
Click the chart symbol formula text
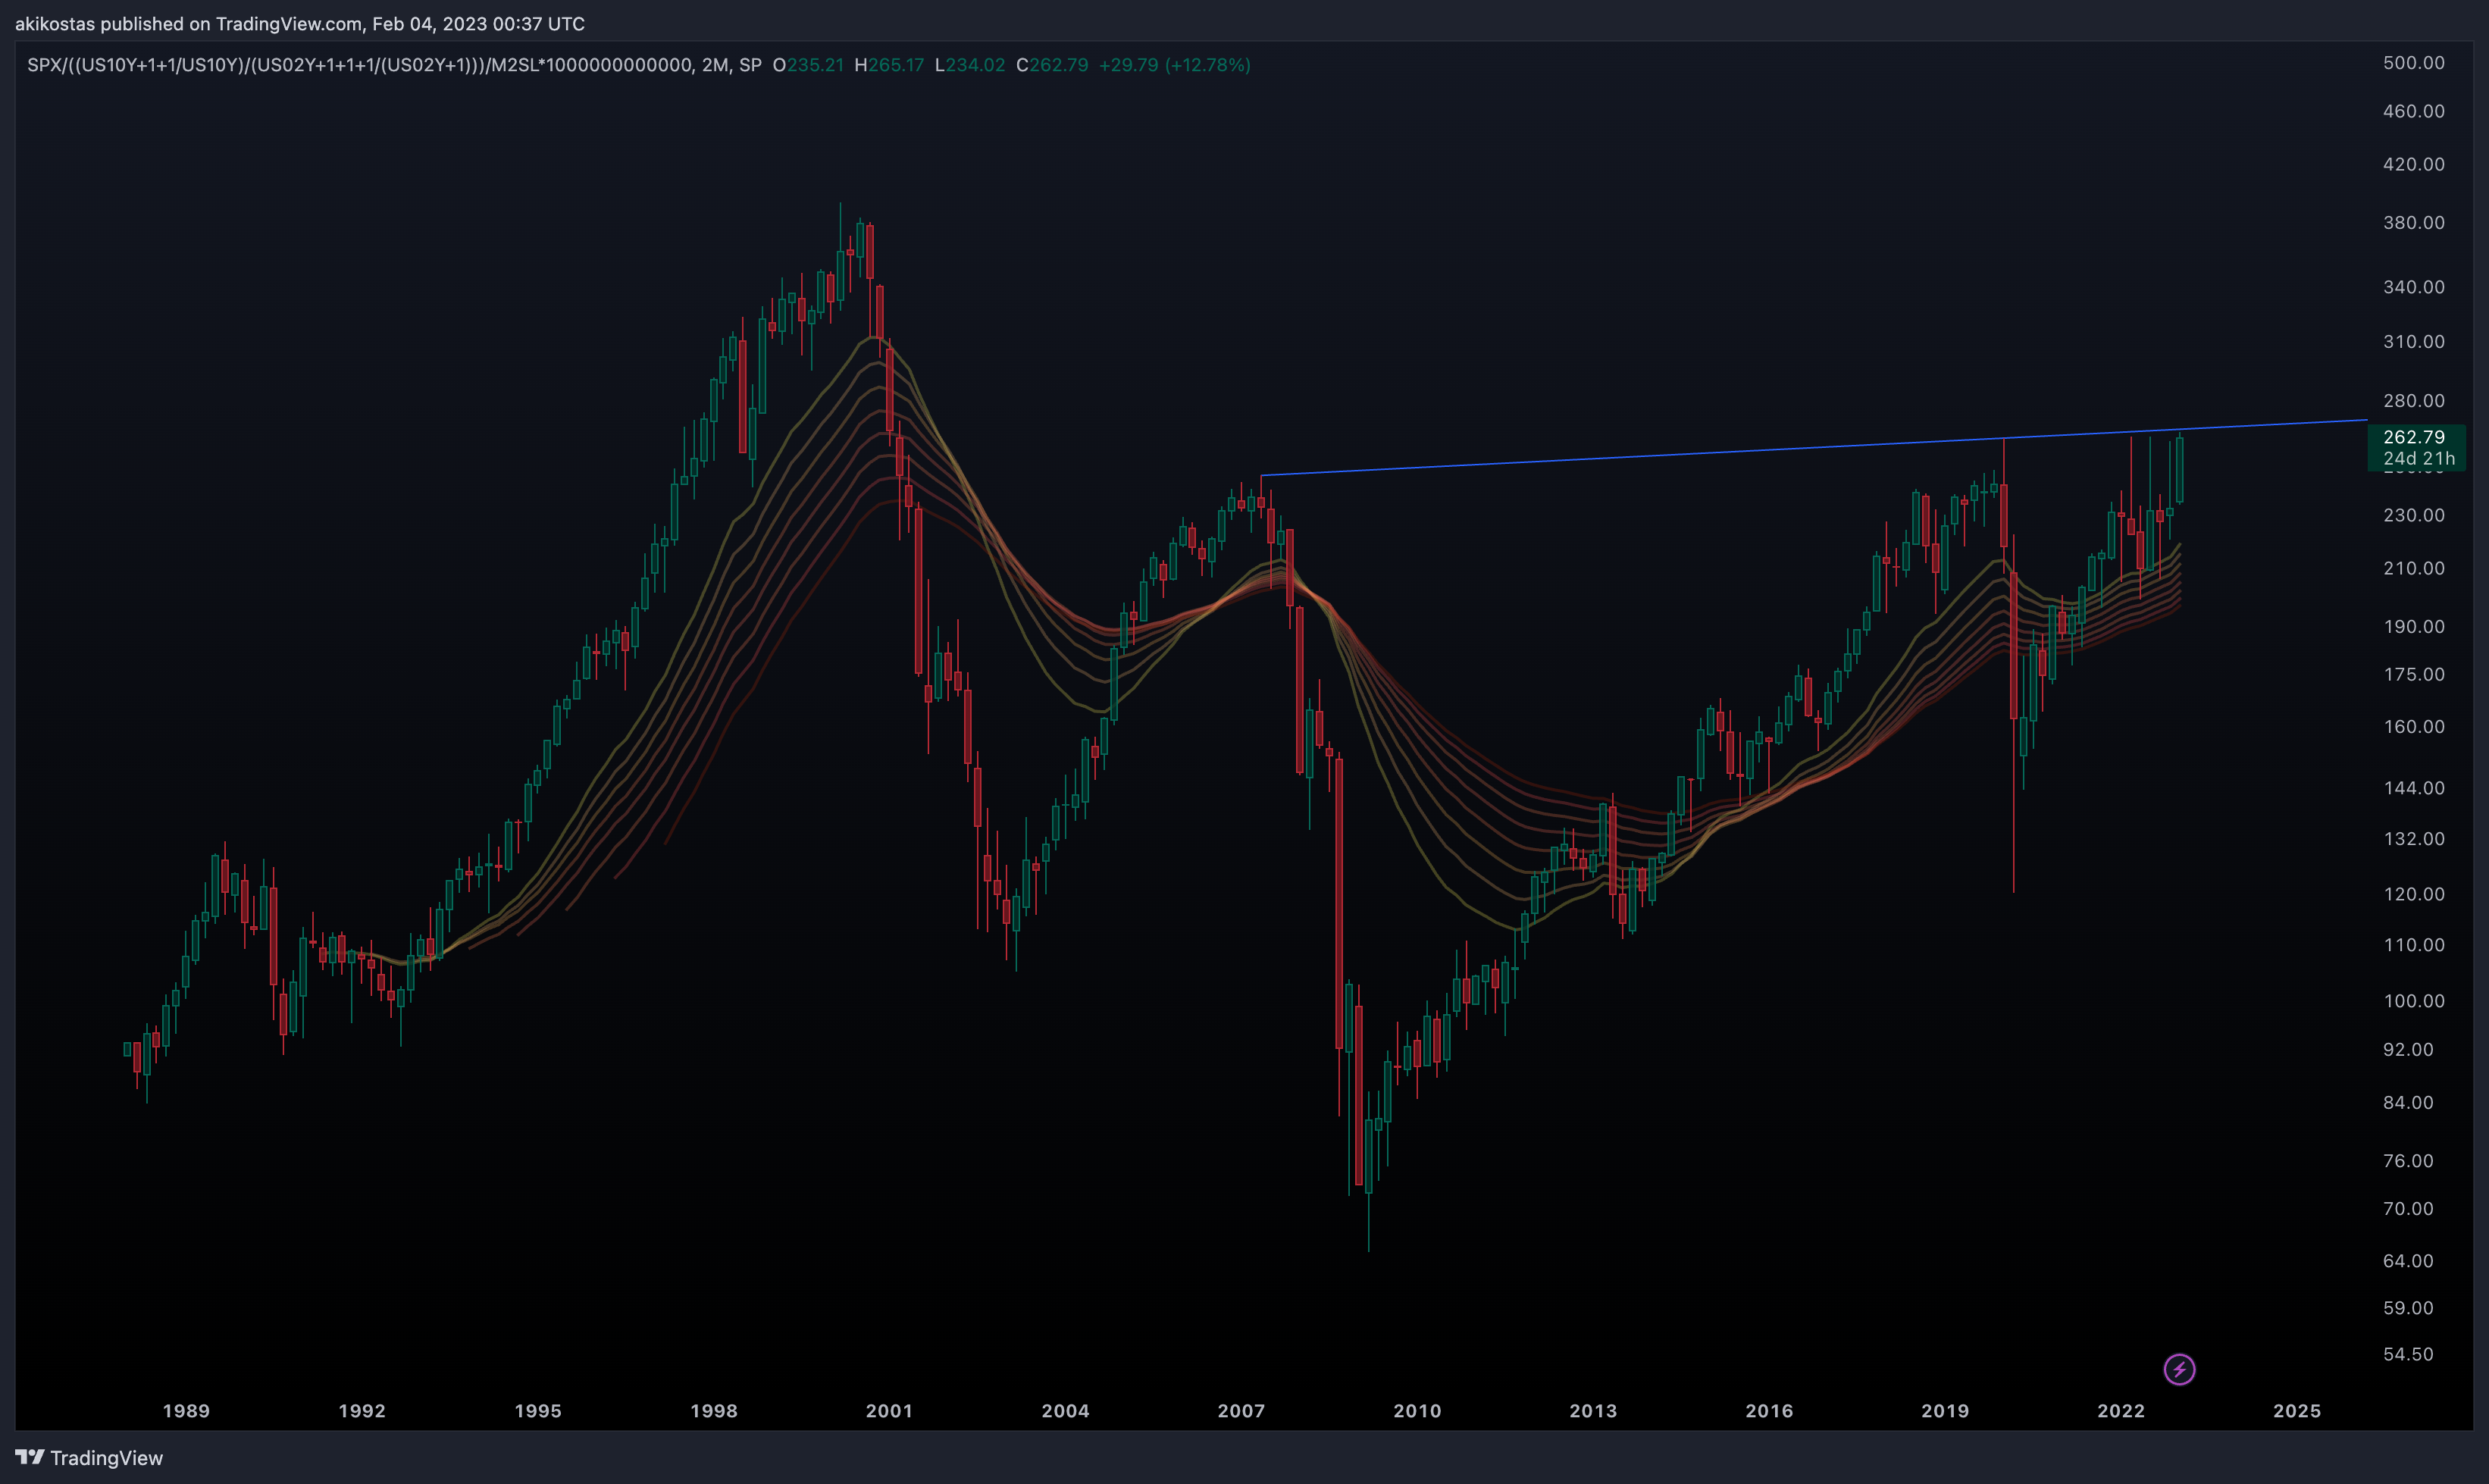pos(394,65)
